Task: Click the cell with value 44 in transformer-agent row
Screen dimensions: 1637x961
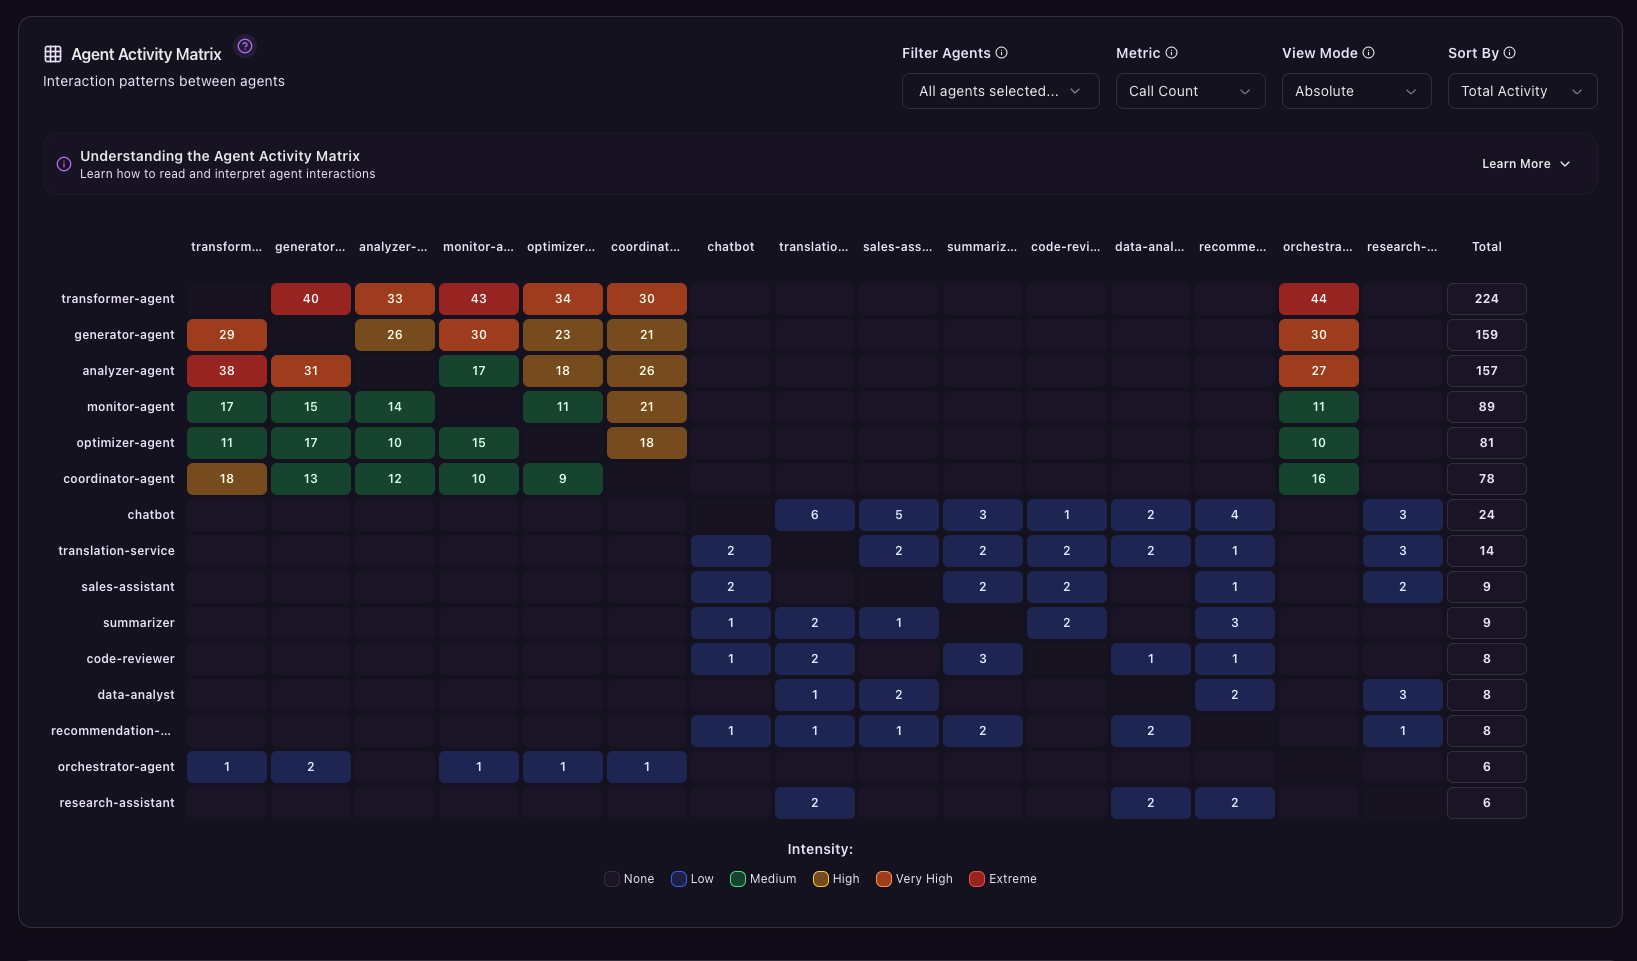Action: click(x=1318, y=299)
